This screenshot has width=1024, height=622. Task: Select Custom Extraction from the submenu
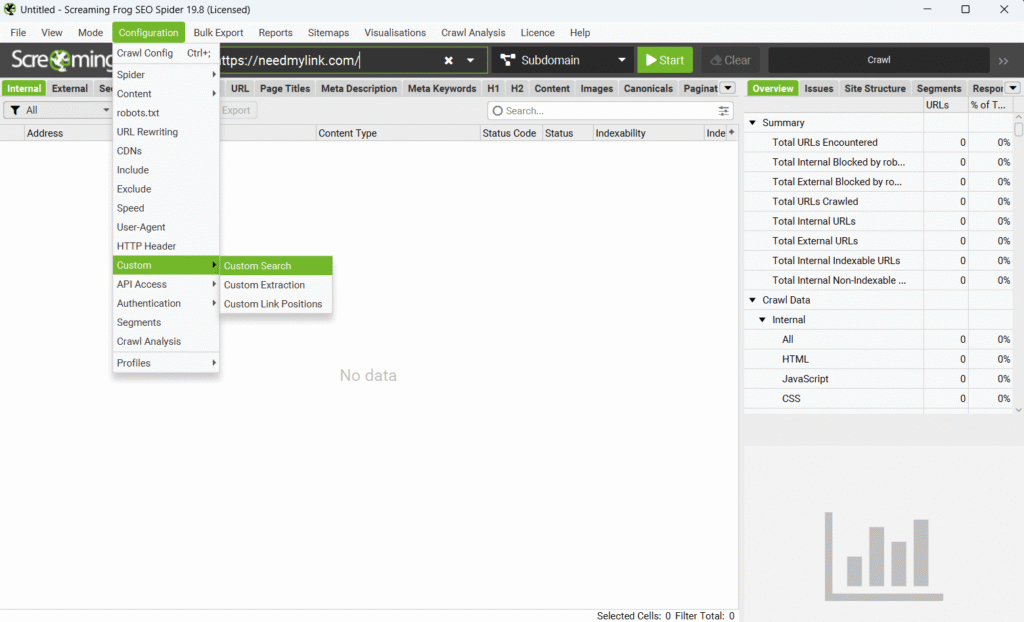tap(264, 285)
